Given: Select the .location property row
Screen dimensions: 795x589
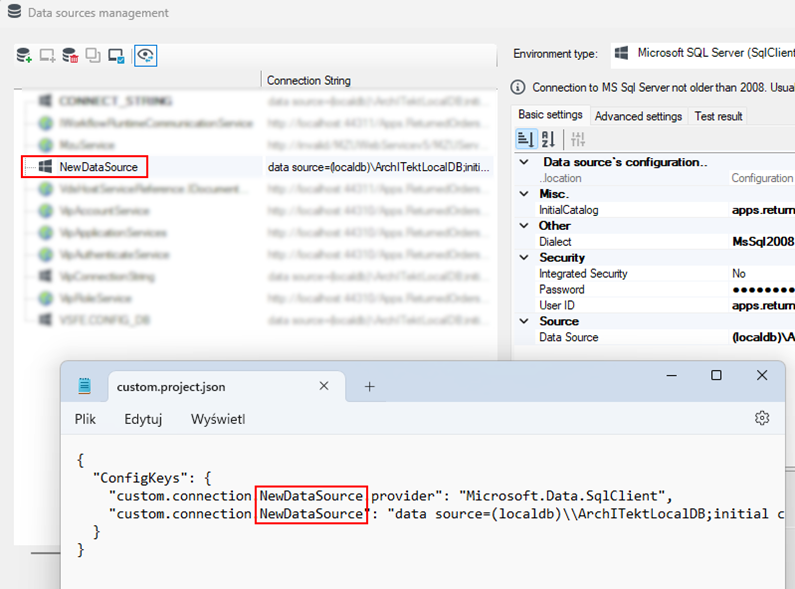Looking at the screenshot, I should [x=665, y=178].
